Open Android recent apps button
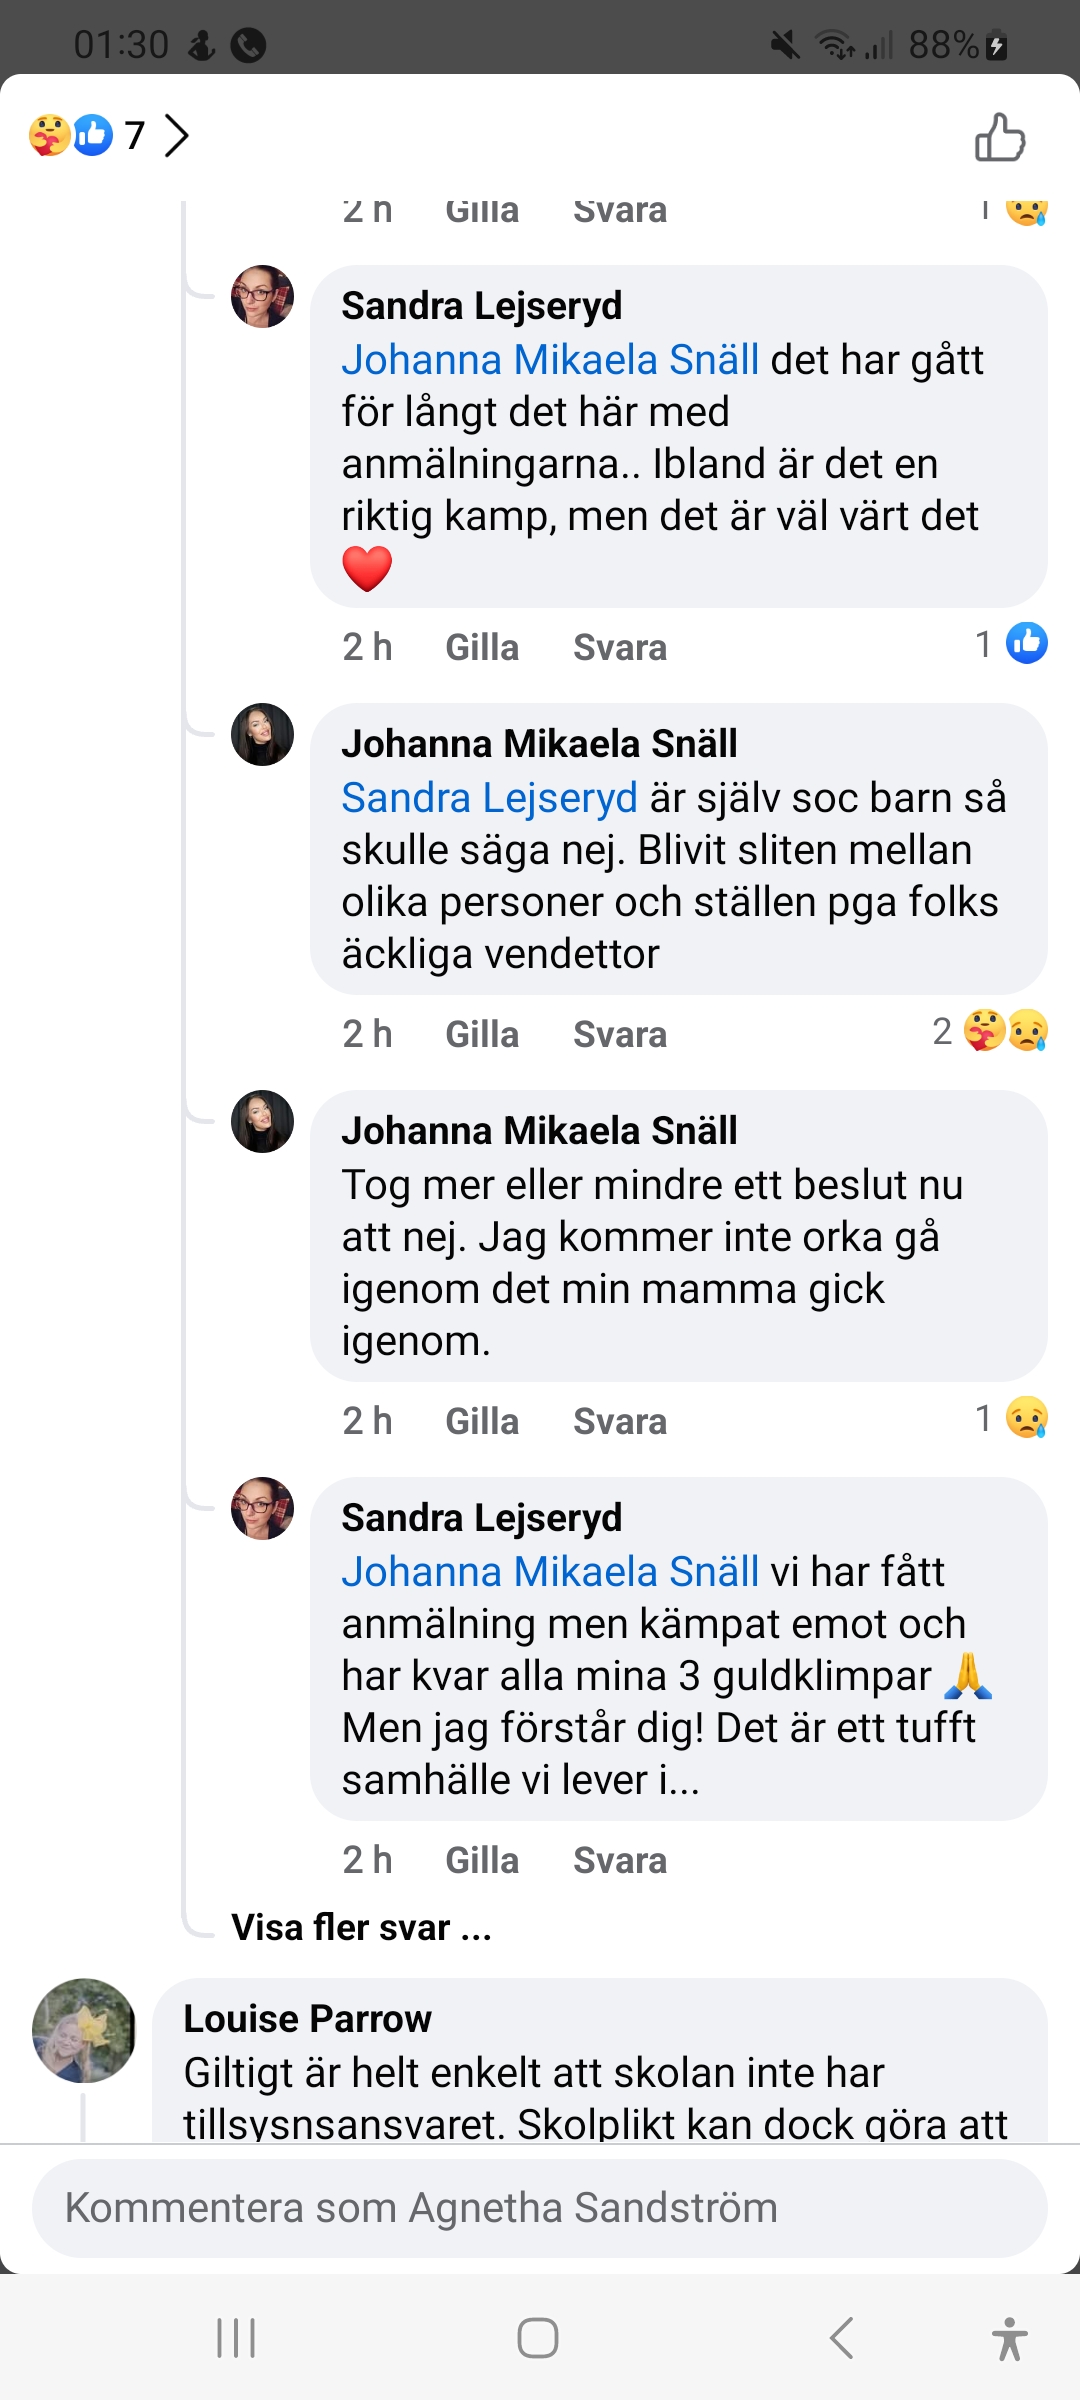The width and height of the screenshot is (1080, 2400). [236, 2338]
